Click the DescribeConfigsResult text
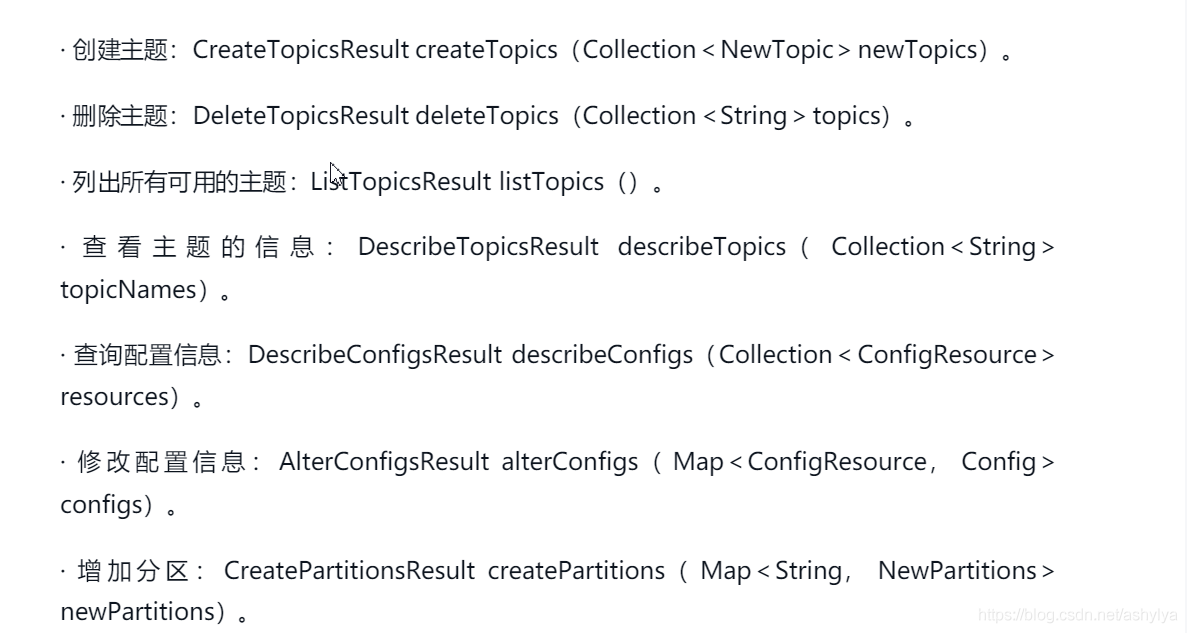 (375, 355)
